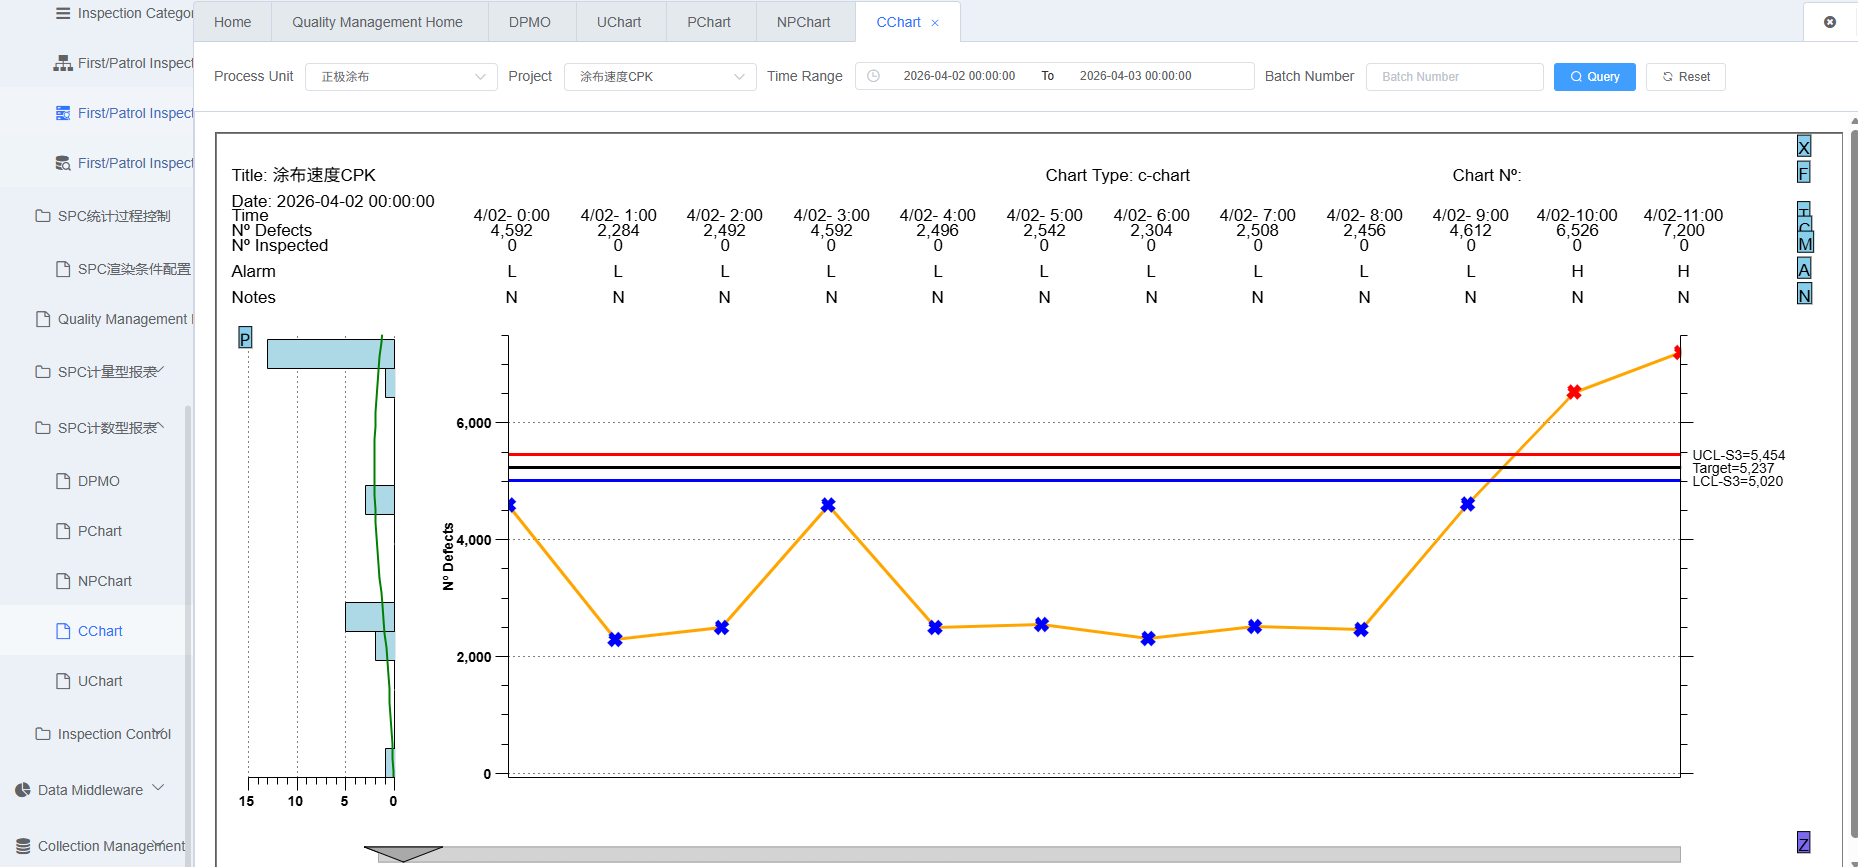This screenshot has width=1858, height=867.
Task: Click the Data Middleware pie icon
Action: pos(23,790)
